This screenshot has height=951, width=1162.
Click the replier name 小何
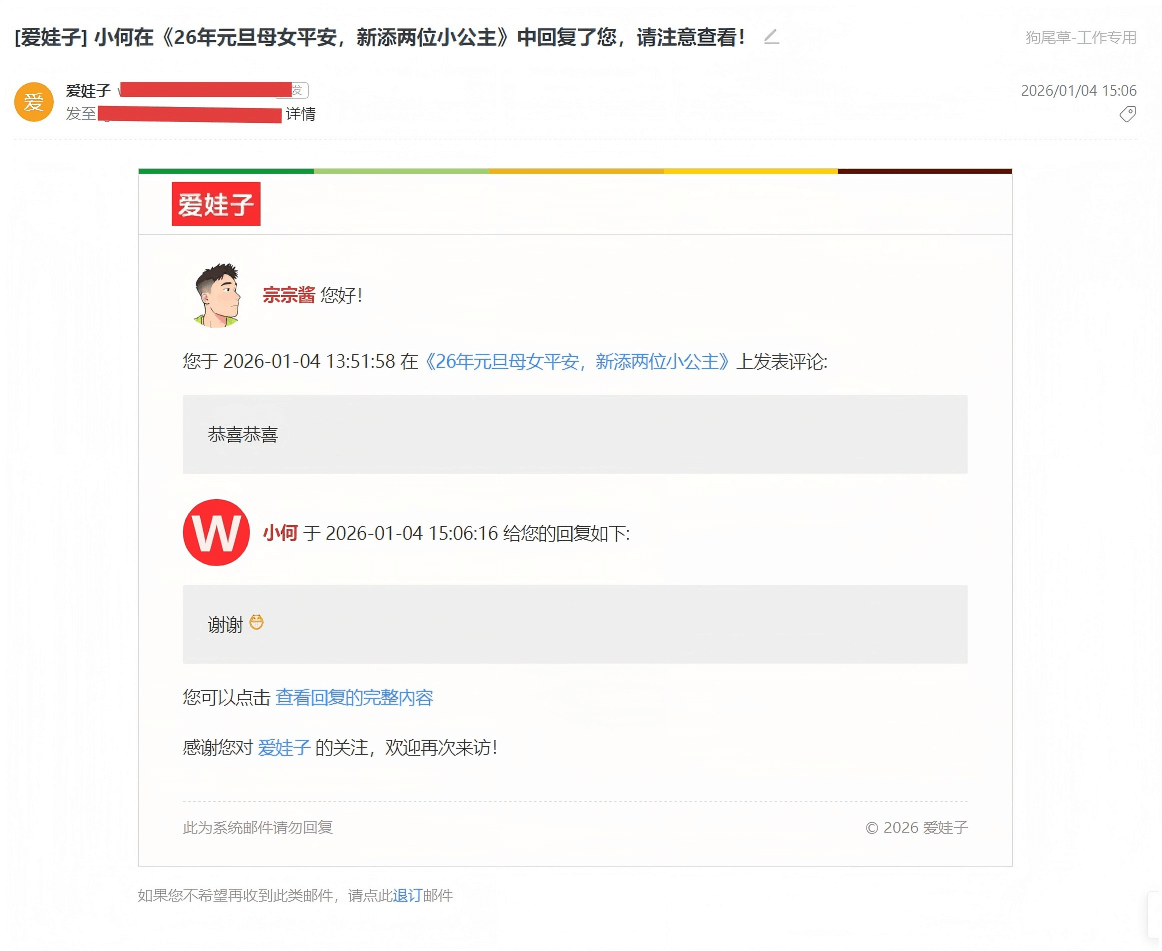point(280,533)
